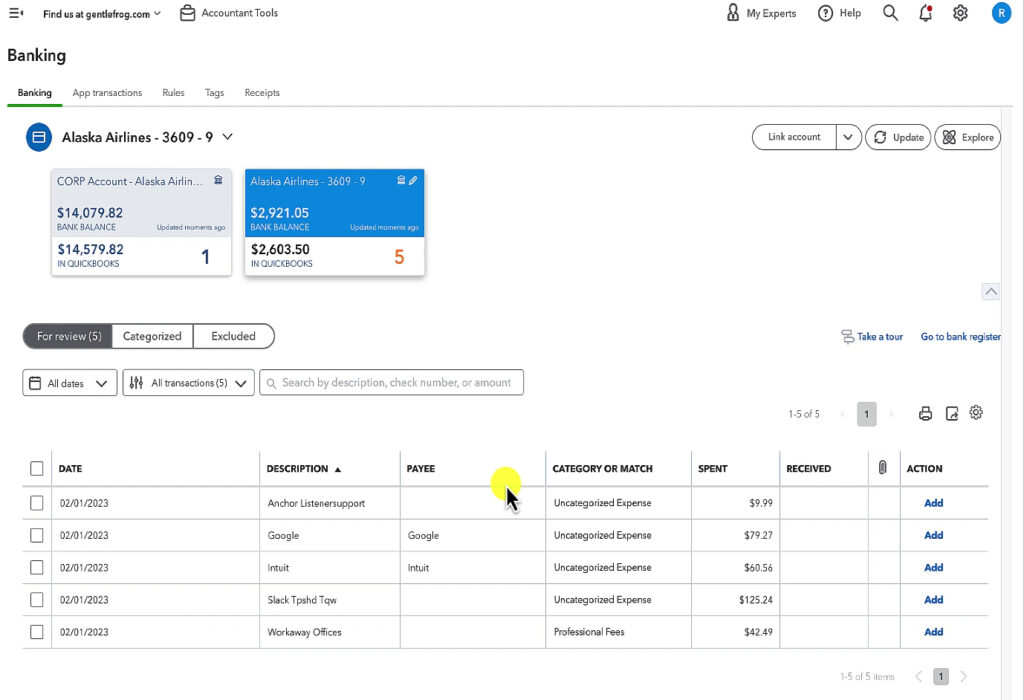Check the checkbox on the Google transaction row

(x=36, y=535)
